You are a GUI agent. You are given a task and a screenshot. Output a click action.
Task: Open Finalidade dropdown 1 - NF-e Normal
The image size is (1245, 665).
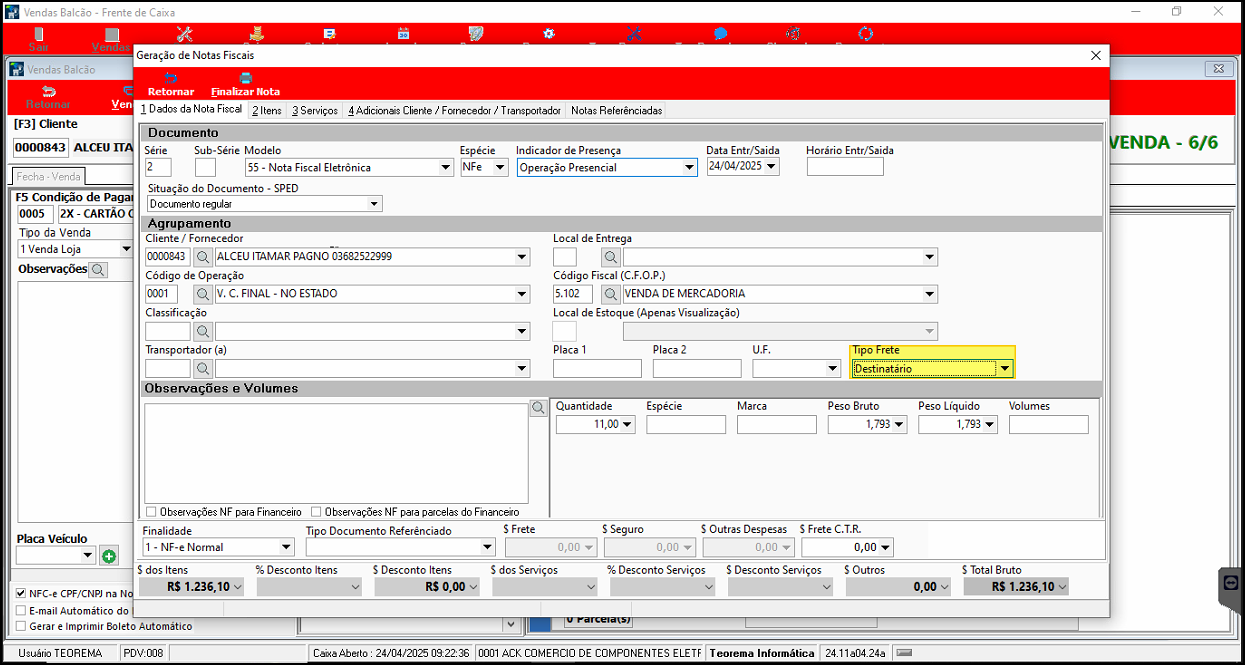point(286,547)
